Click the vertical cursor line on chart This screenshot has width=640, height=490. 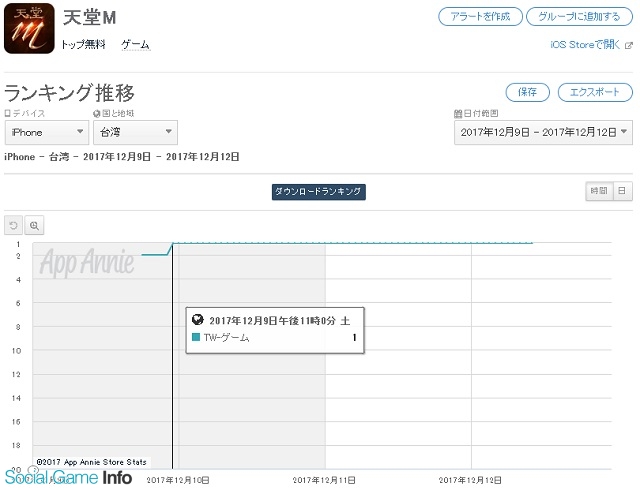172,355
